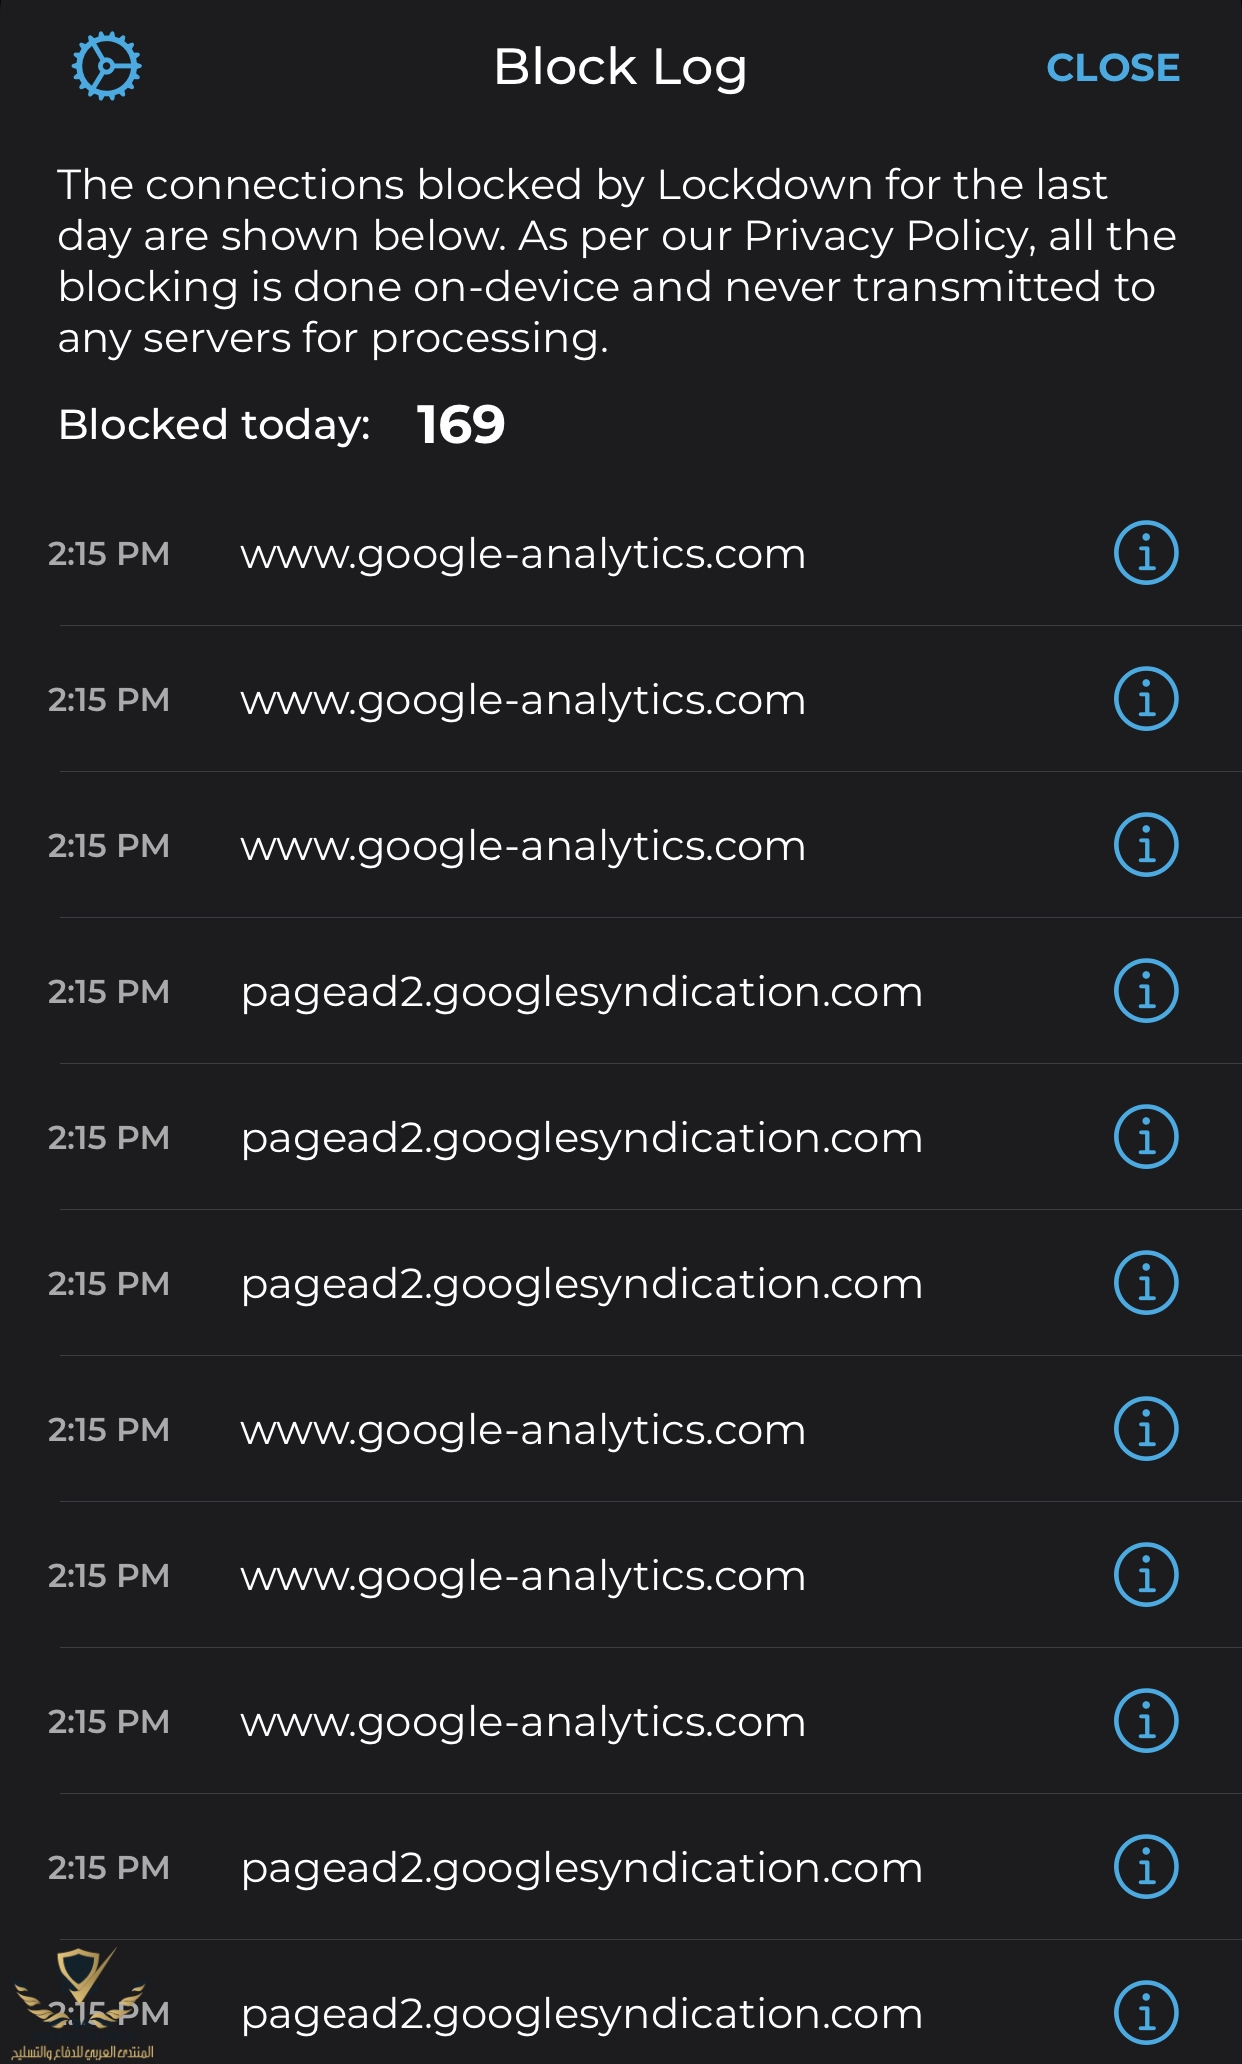Select the second www.google-analytics.com log row
This screenshot has width=1242, height=2064.
point(523,700)
